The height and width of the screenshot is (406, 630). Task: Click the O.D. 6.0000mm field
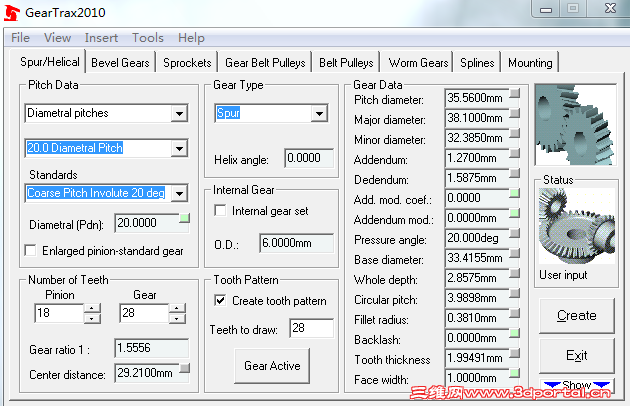point(297,243)
